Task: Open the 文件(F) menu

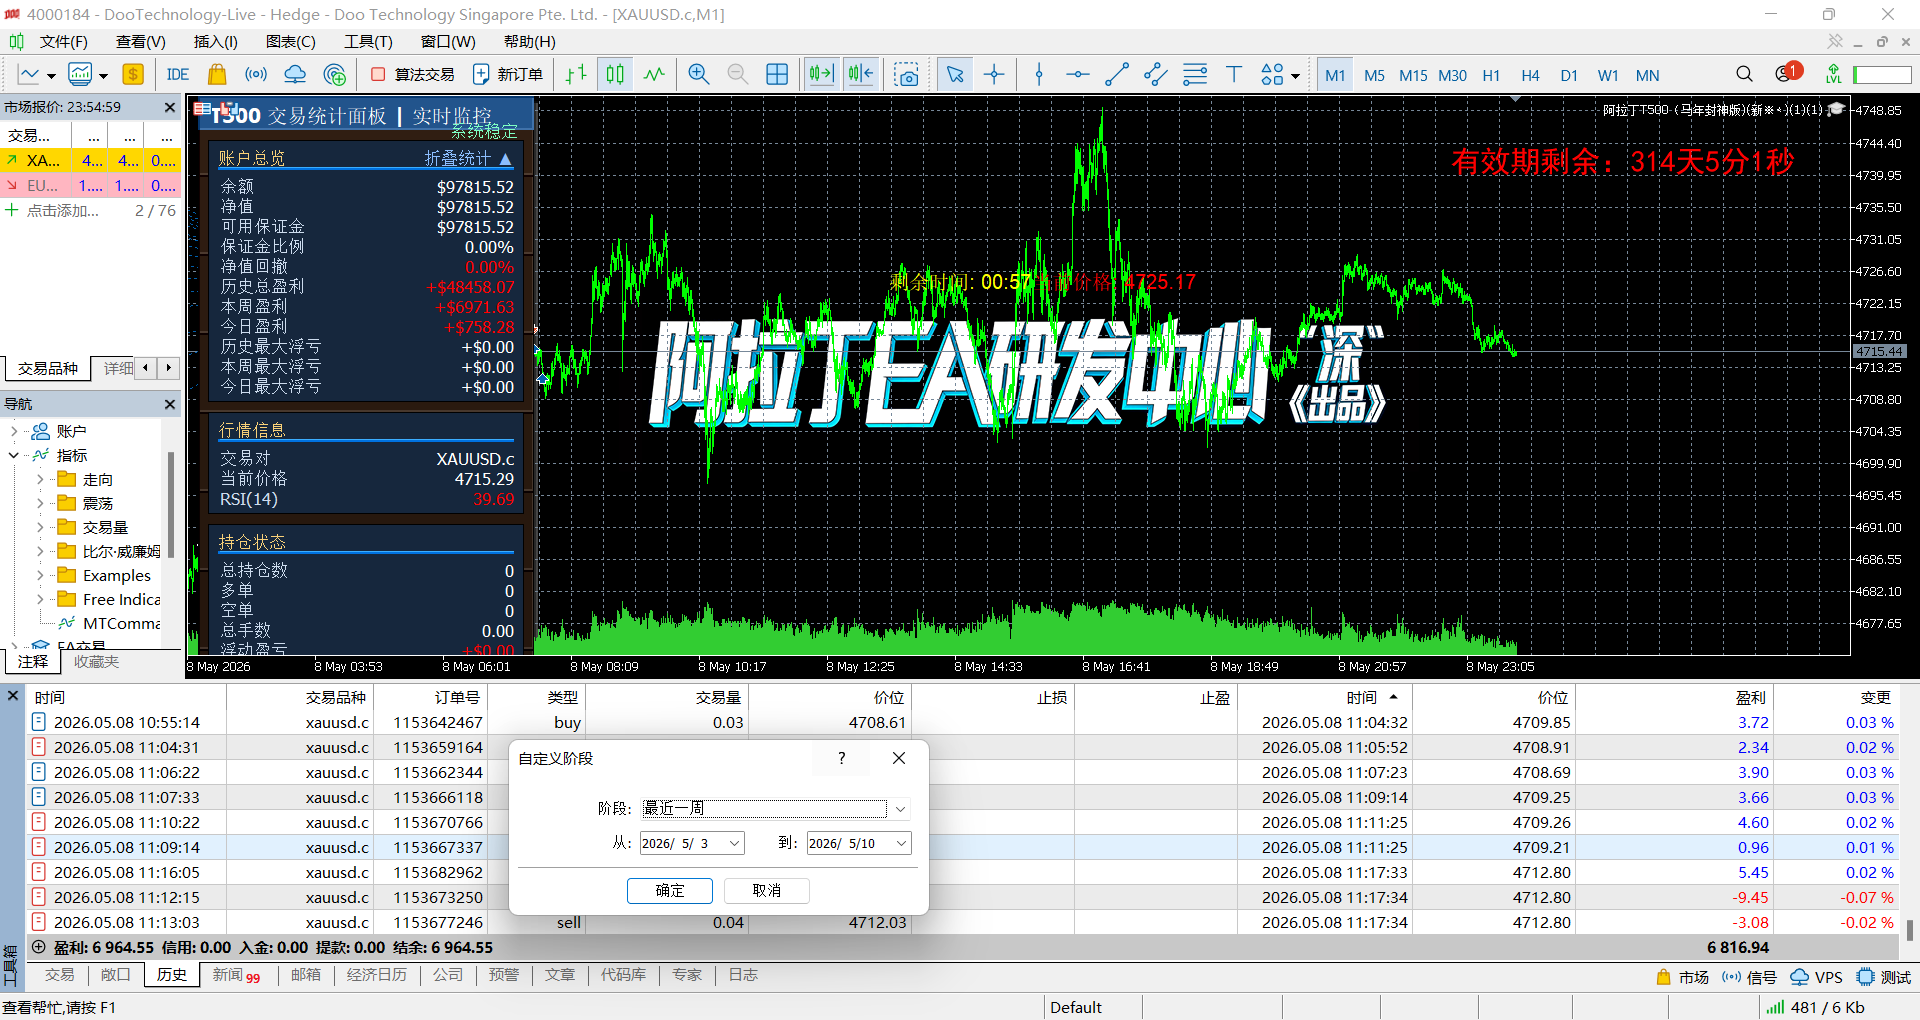Action: tap(63, 42)
